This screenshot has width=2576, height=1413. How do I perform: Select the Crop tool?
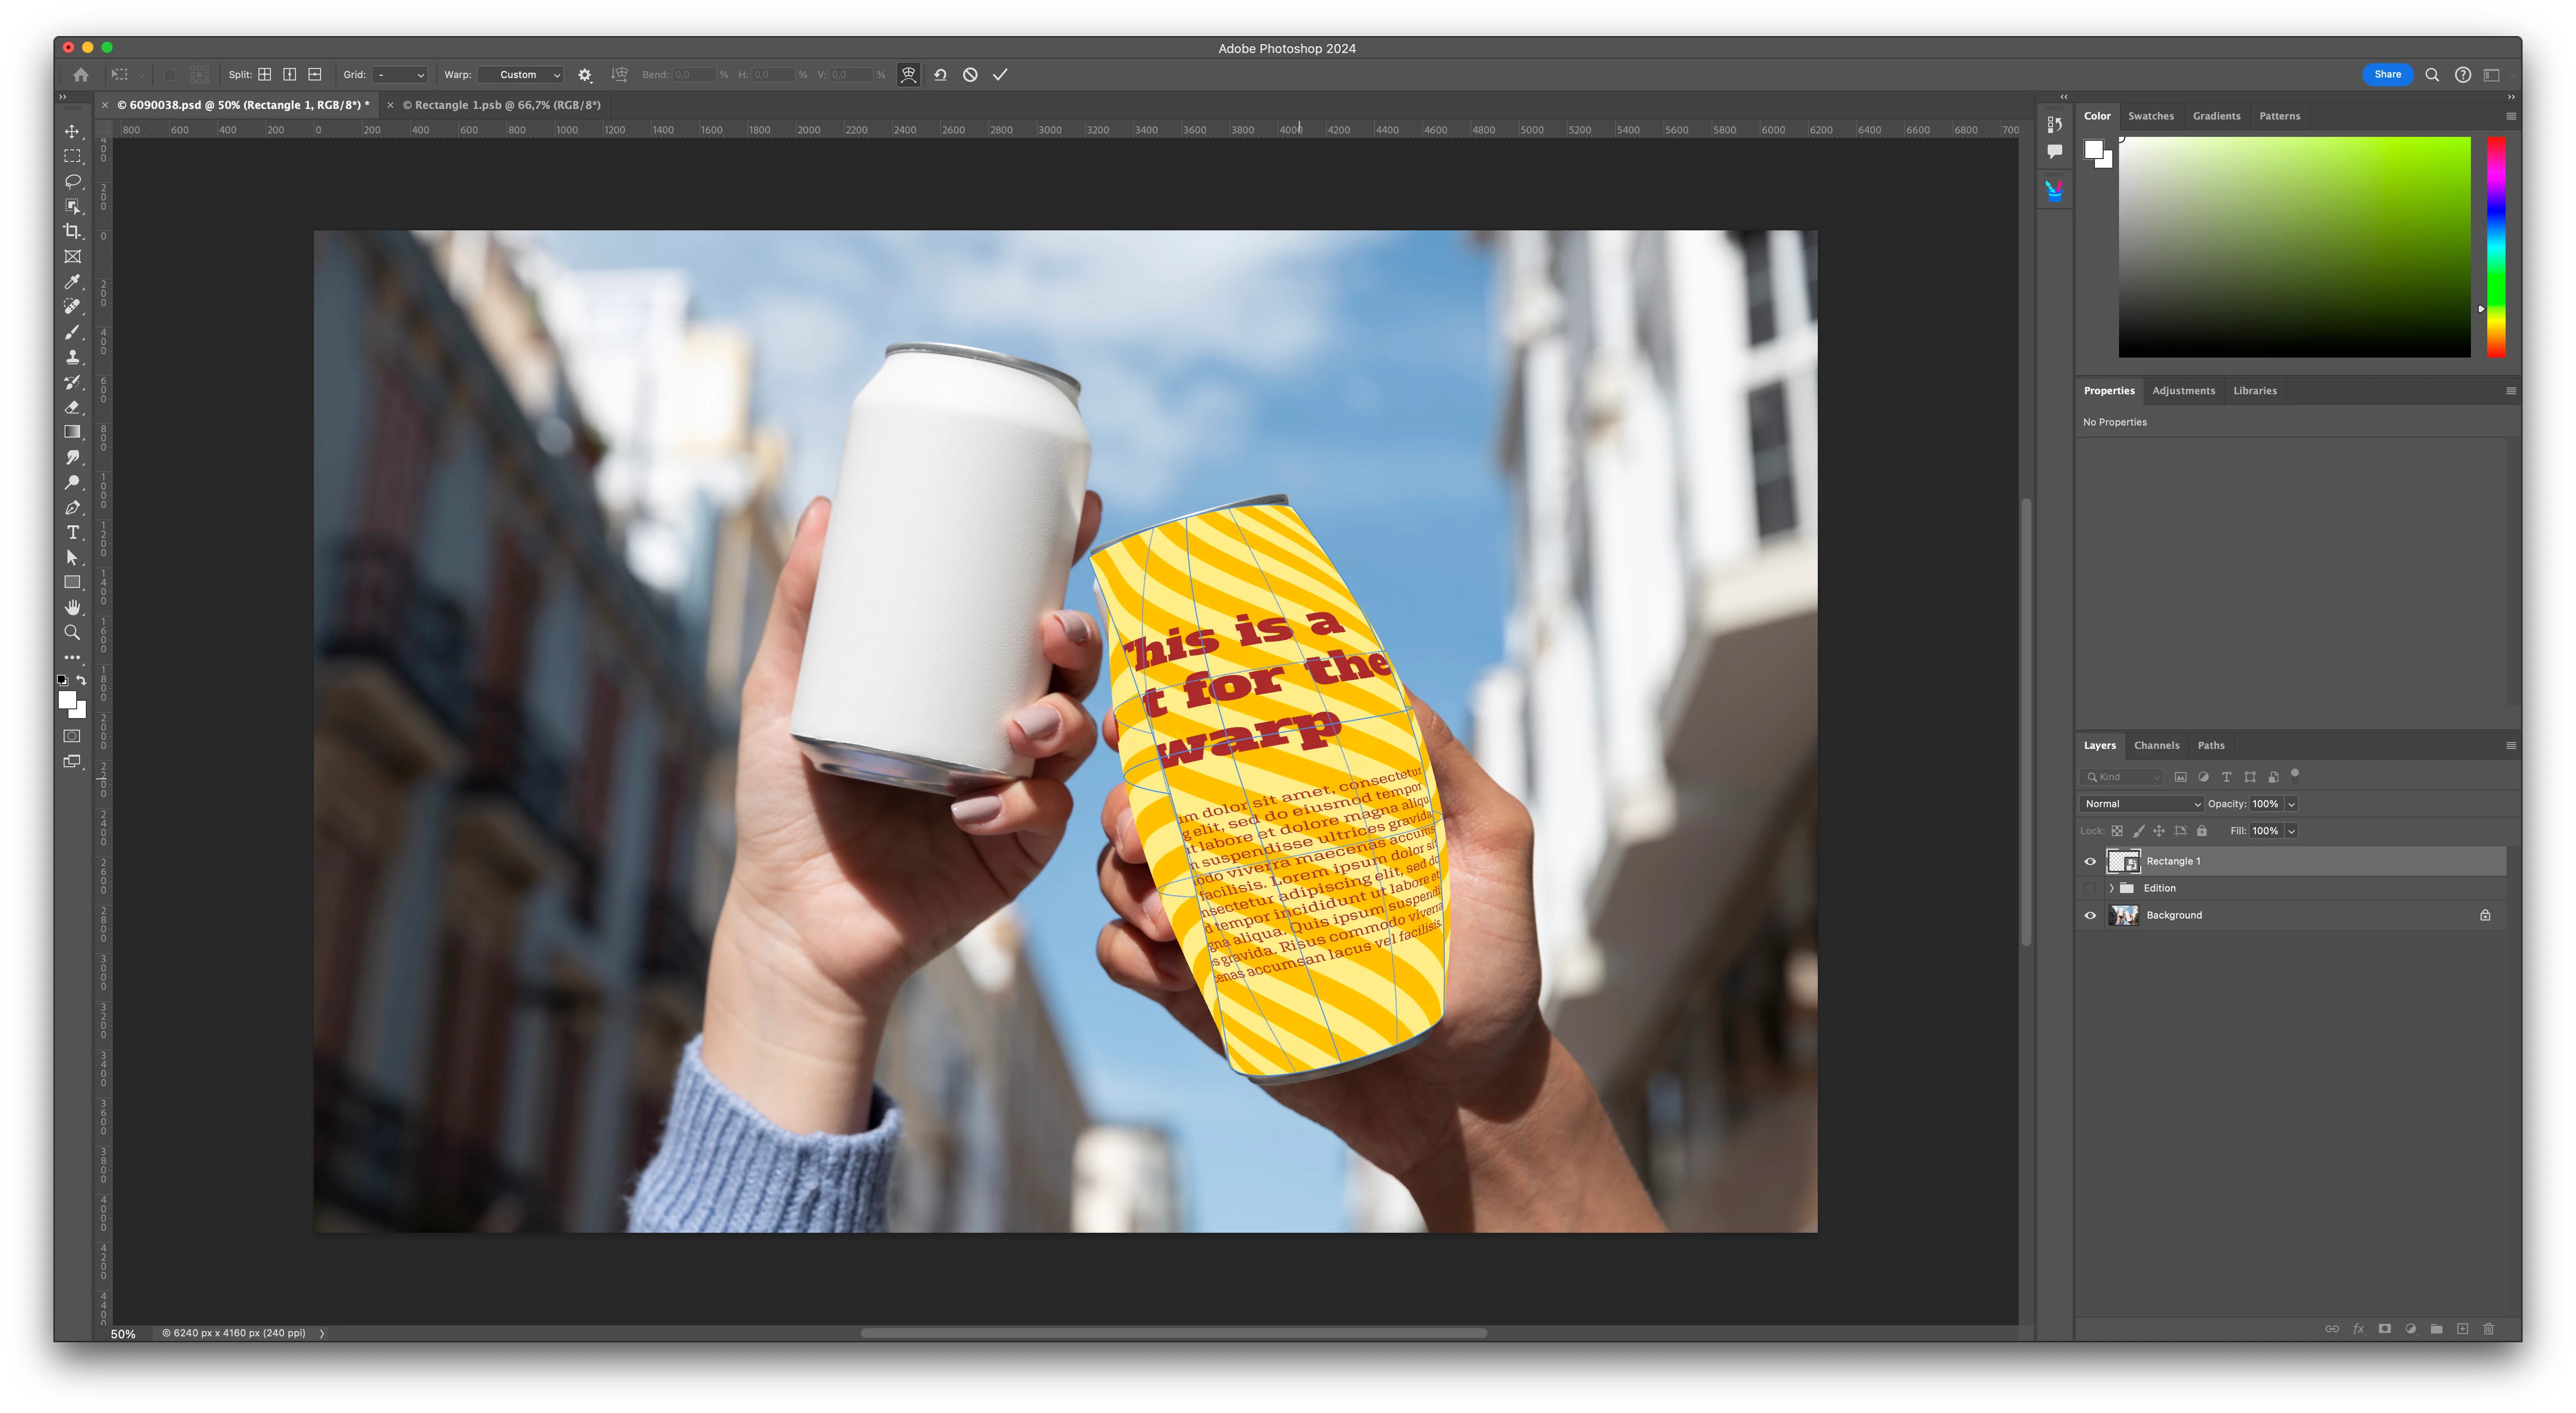[72, 231]
